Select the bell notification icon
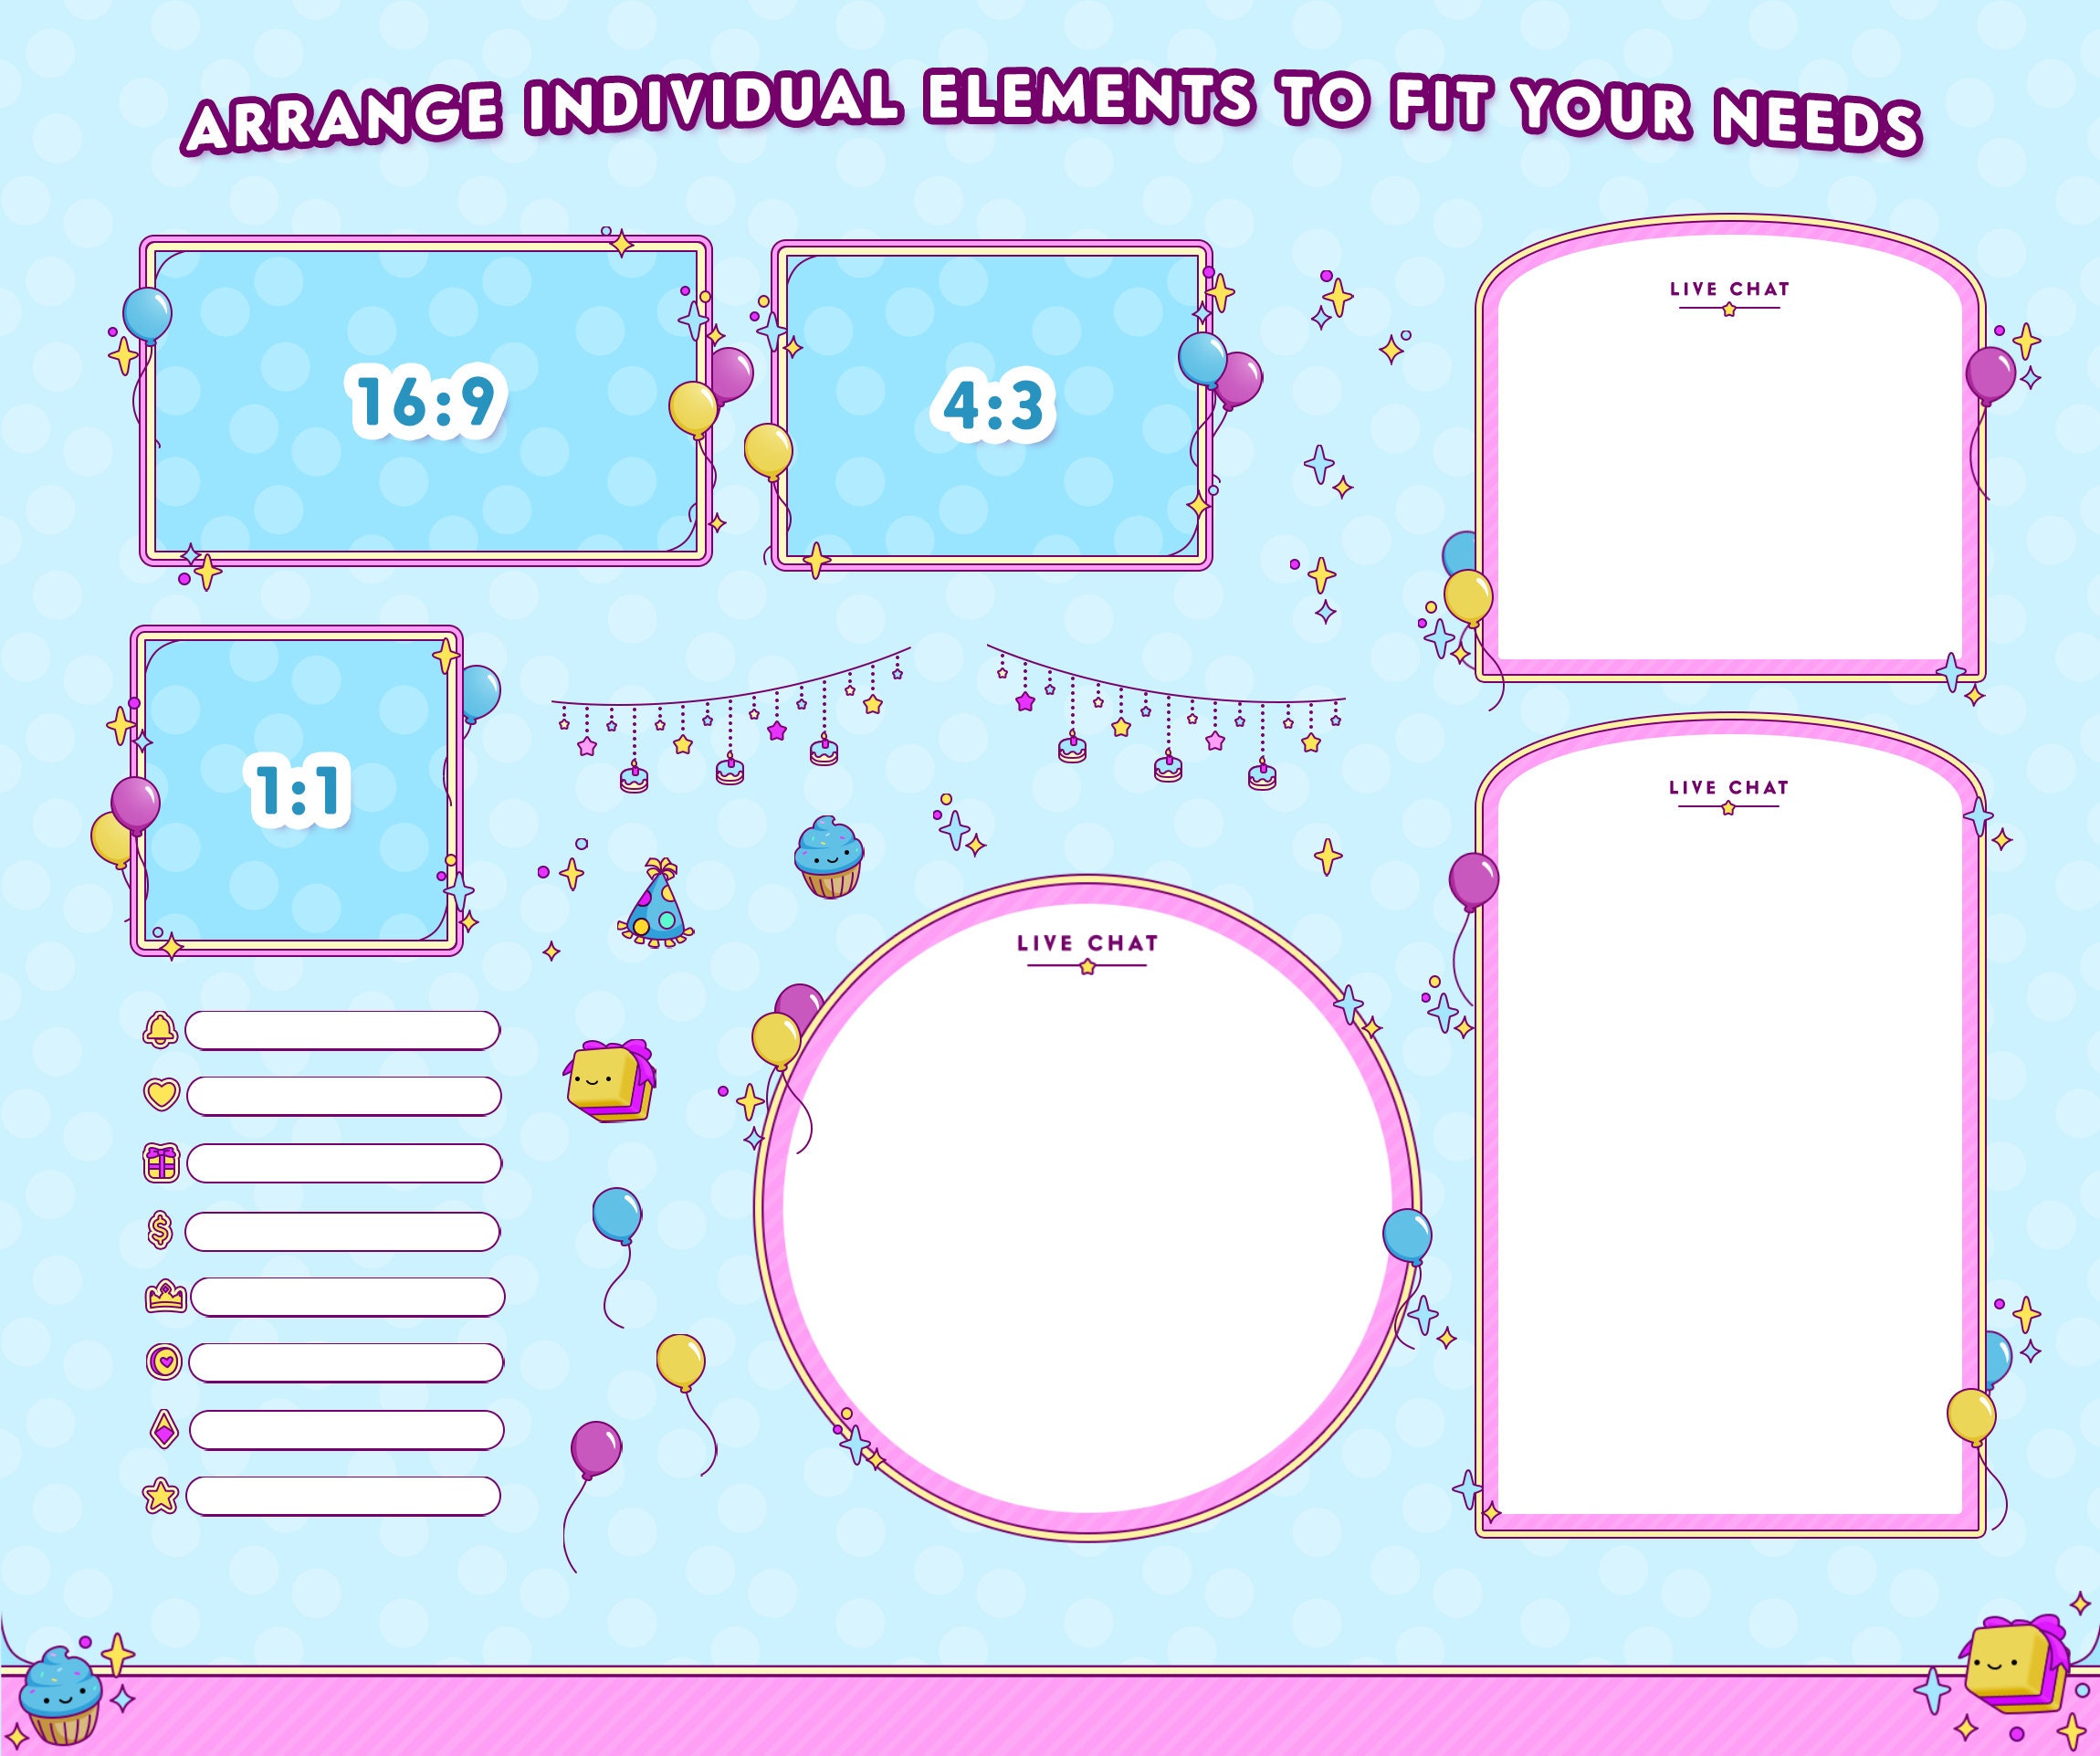Screen dimensions: 2100x1756 [161, 1031]
